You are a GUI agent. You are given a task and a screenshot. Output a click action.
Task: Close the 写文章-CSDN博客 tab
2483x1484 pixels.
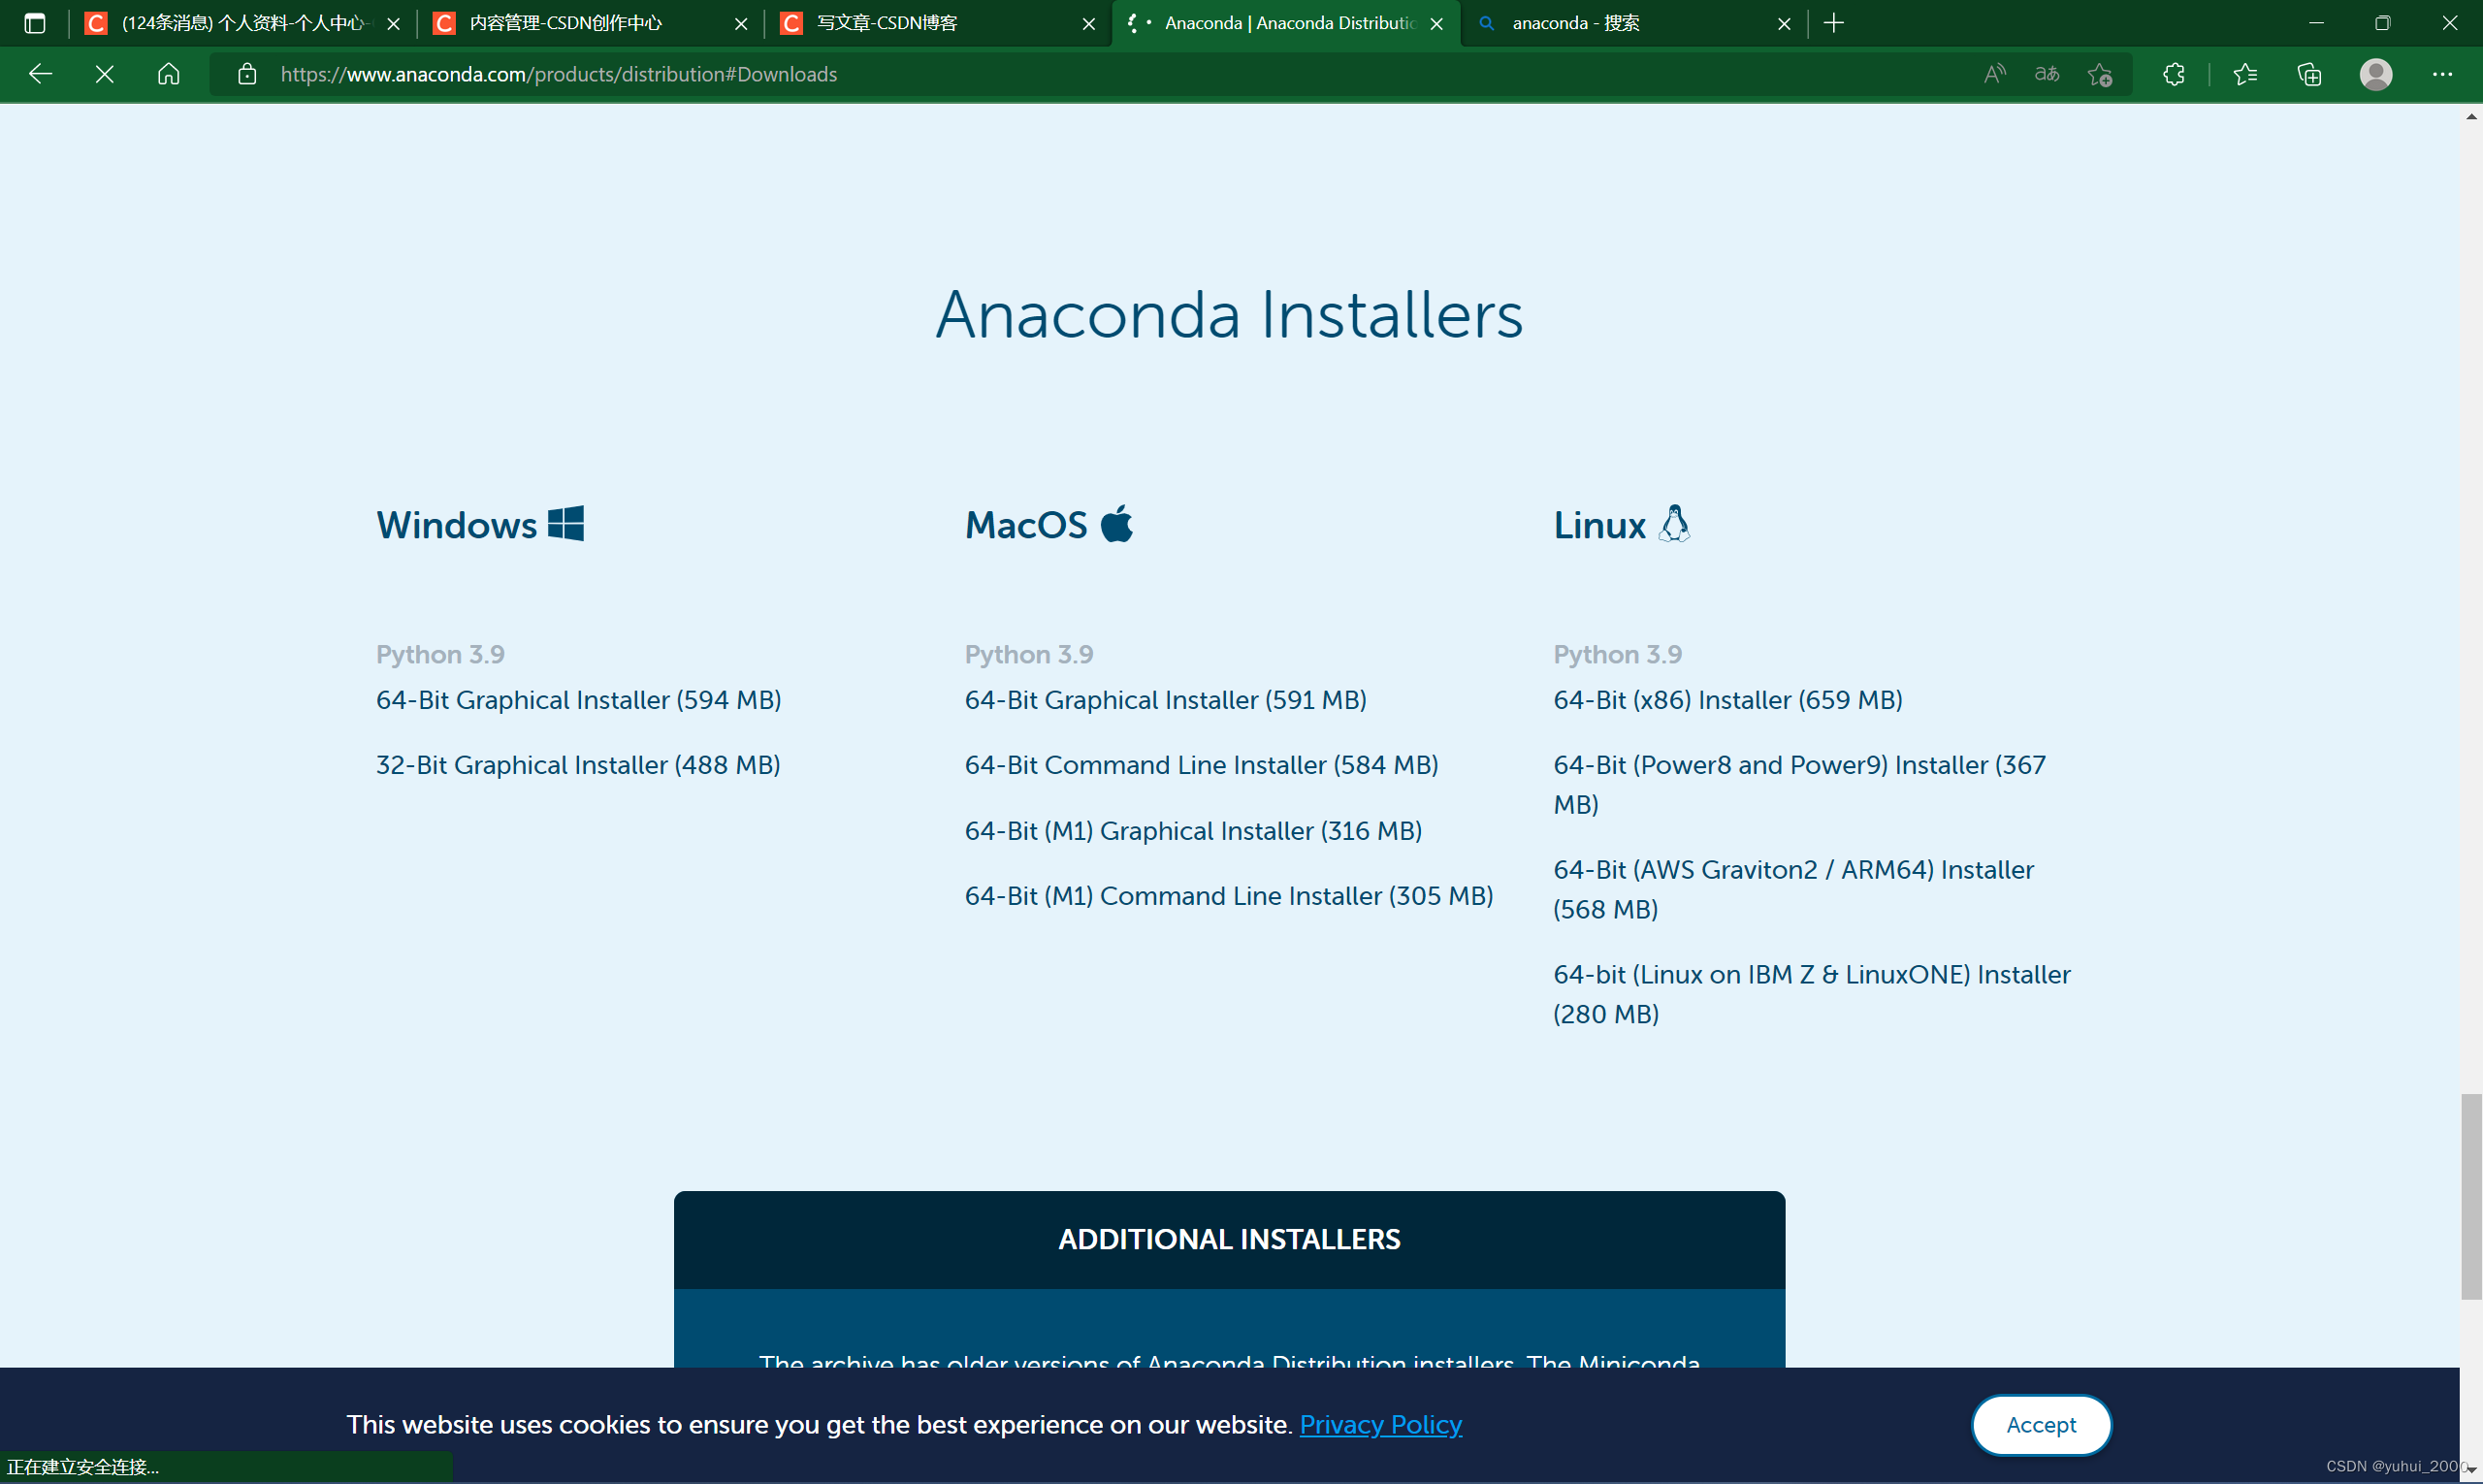(x=1089, y=23)
